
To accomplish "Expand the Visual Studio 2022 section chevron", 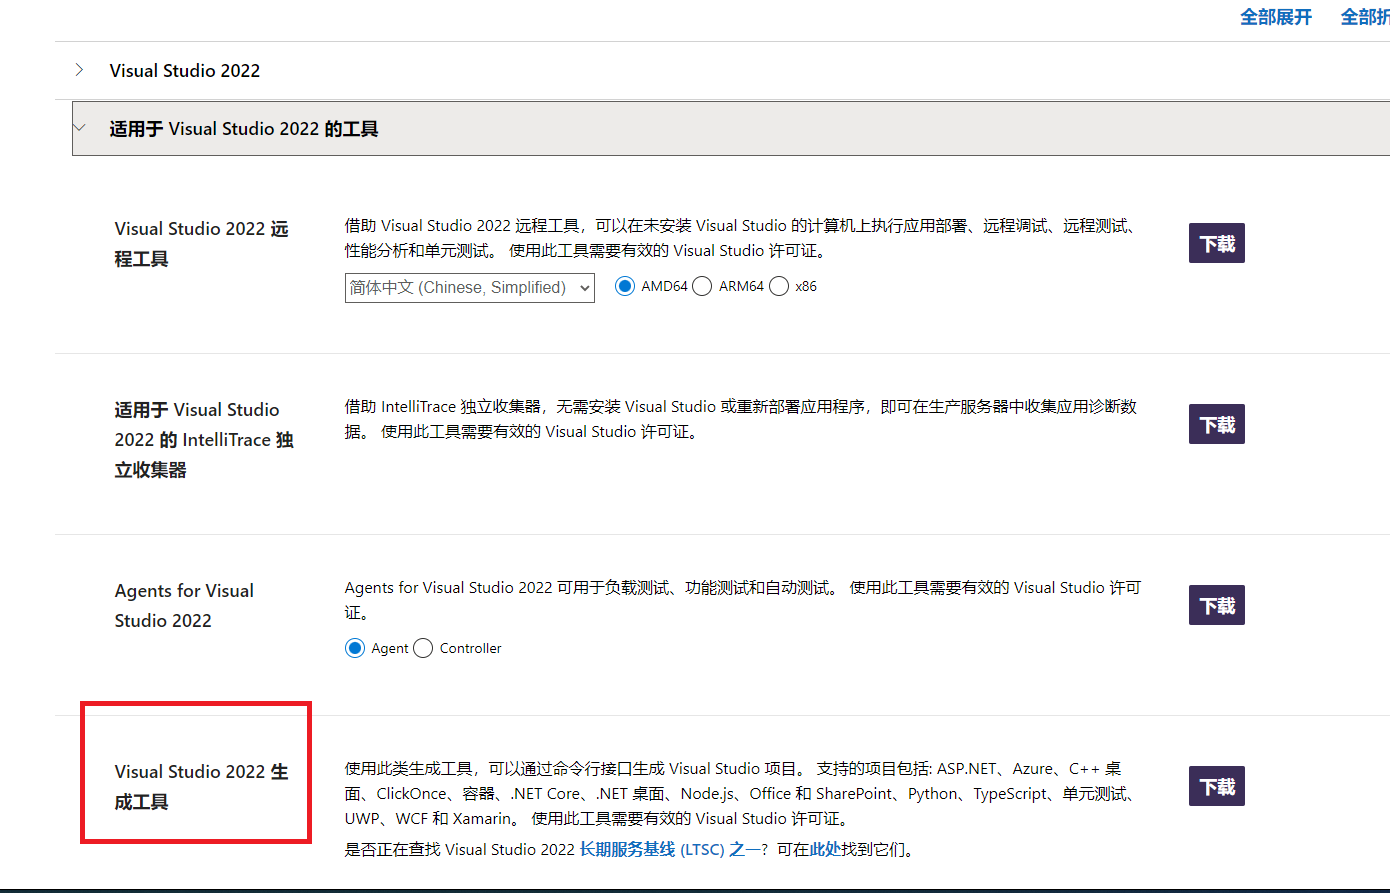I will point(80,70).
